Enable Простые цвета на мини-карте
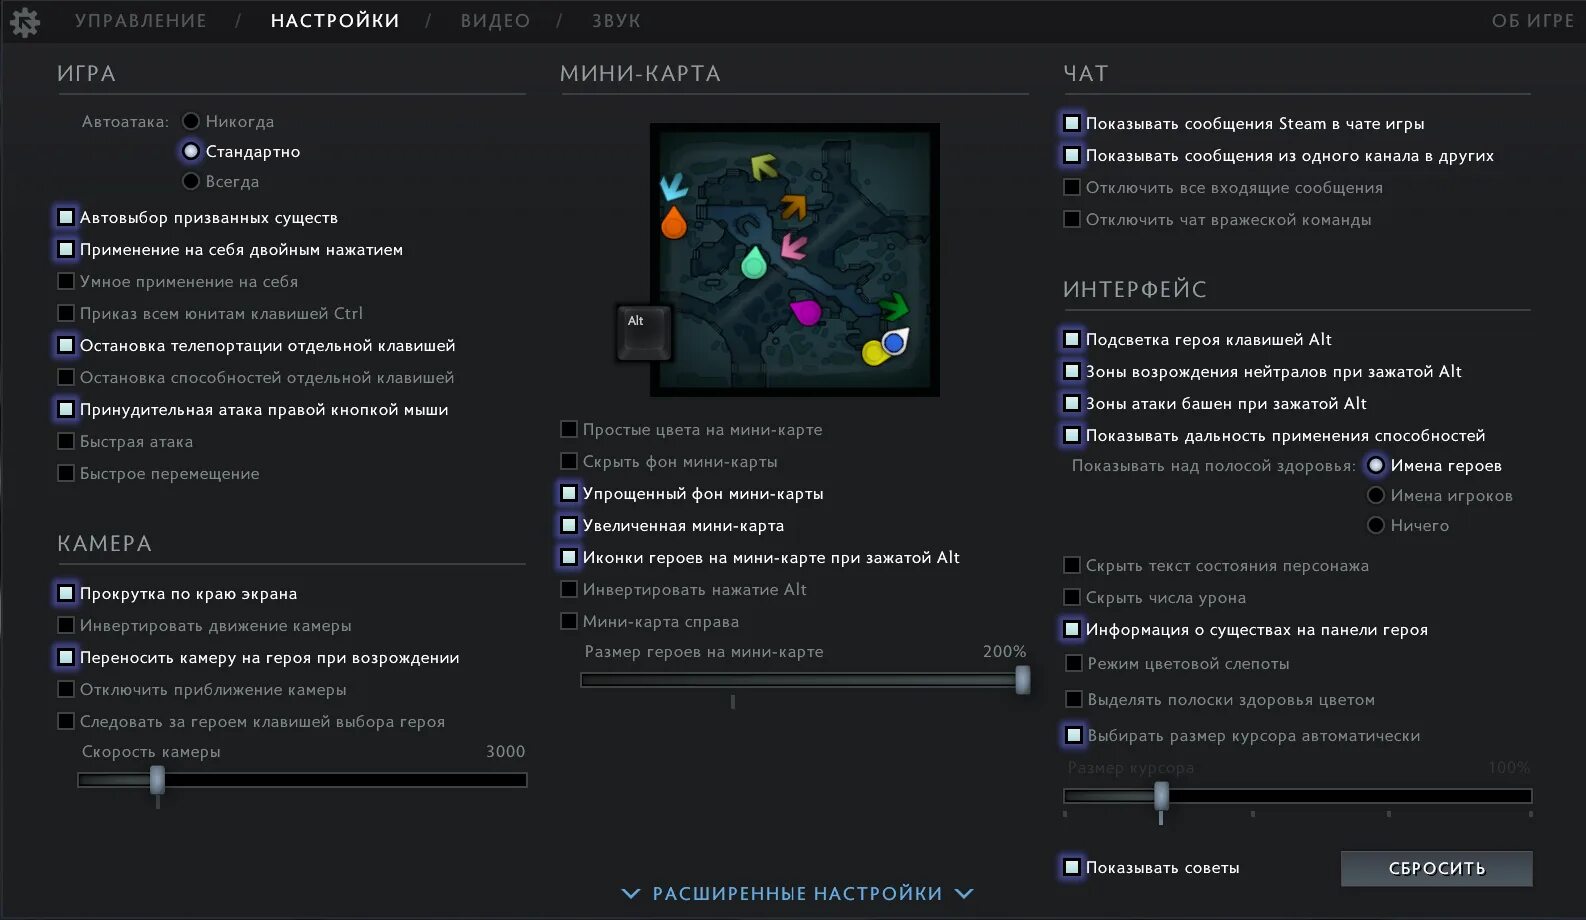This screenshot has height=920, width=1586. point(569,429)
